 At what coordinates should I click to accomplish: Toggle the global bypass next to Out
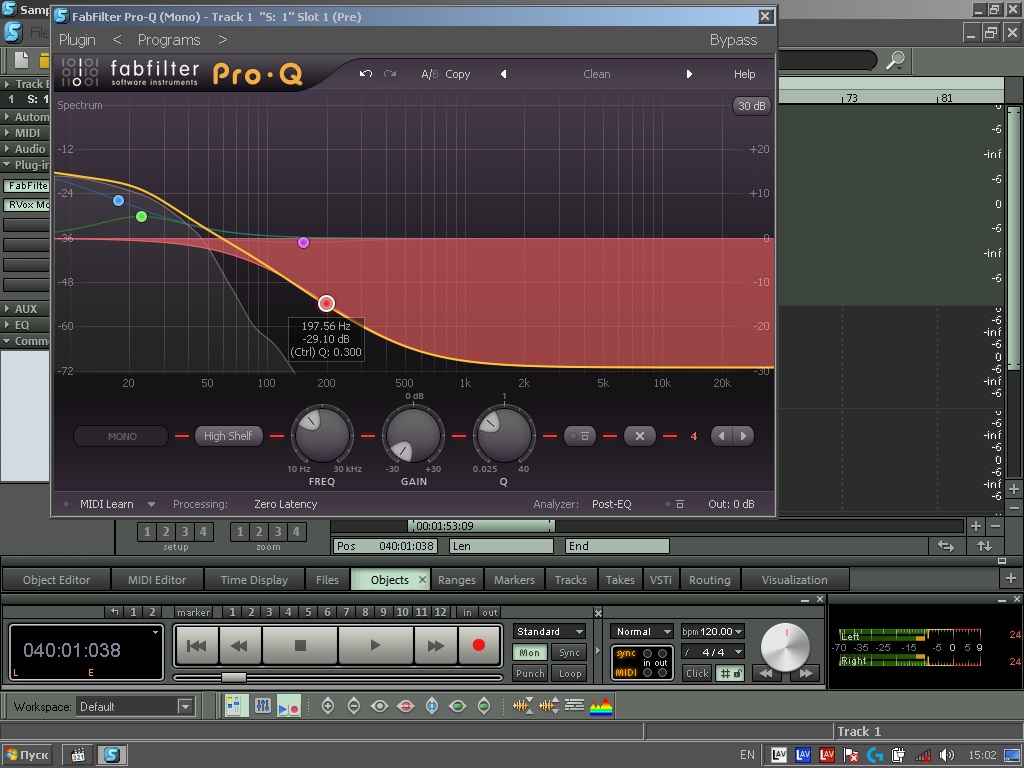[x=675, y=504]
